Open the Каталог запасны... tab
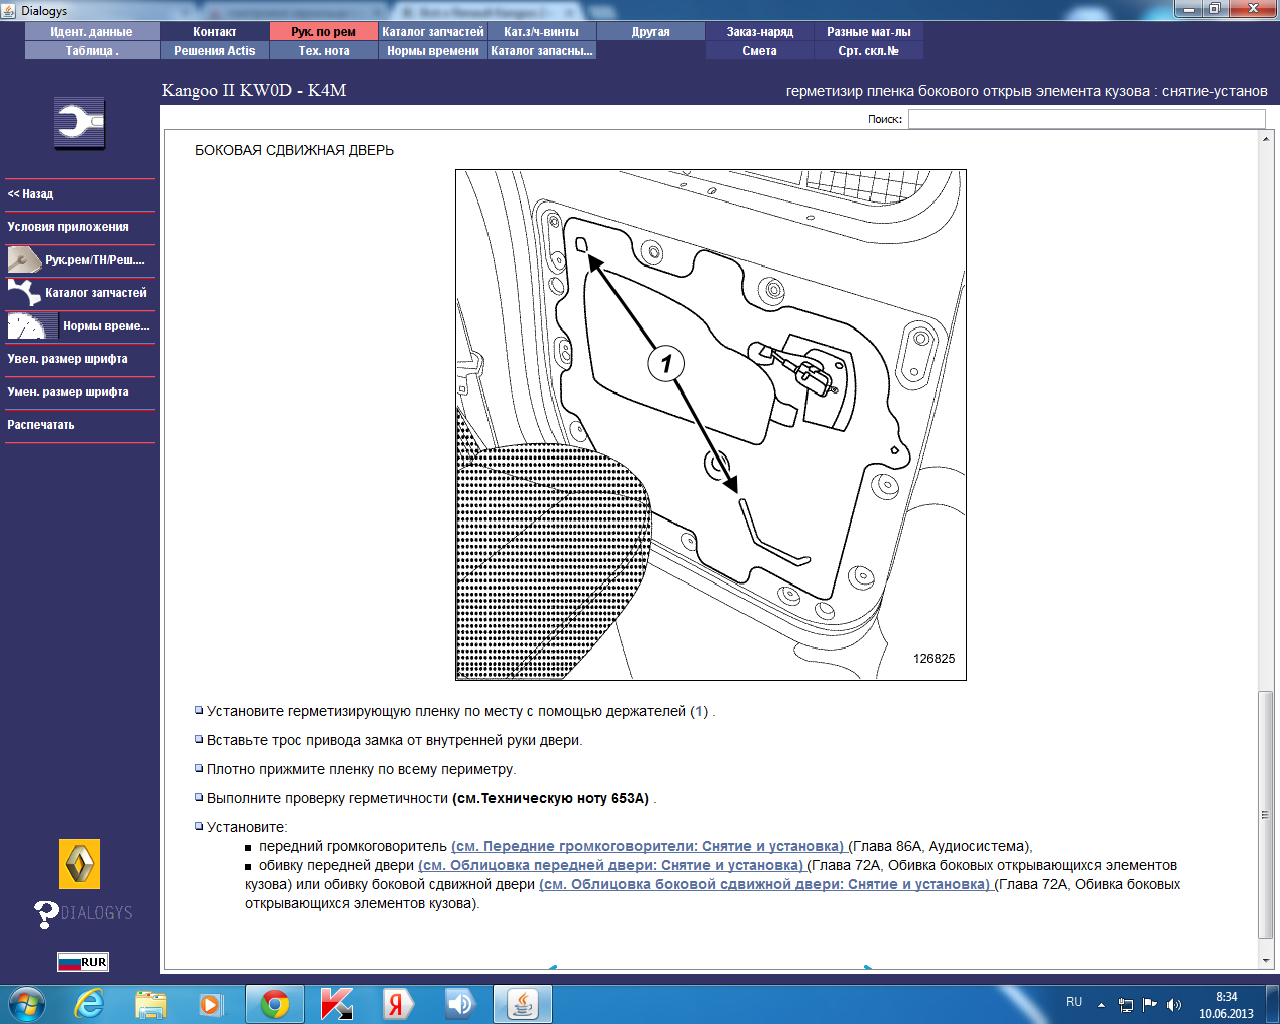This screenshot has width=1280, height=1024. [x=542, y=51]
